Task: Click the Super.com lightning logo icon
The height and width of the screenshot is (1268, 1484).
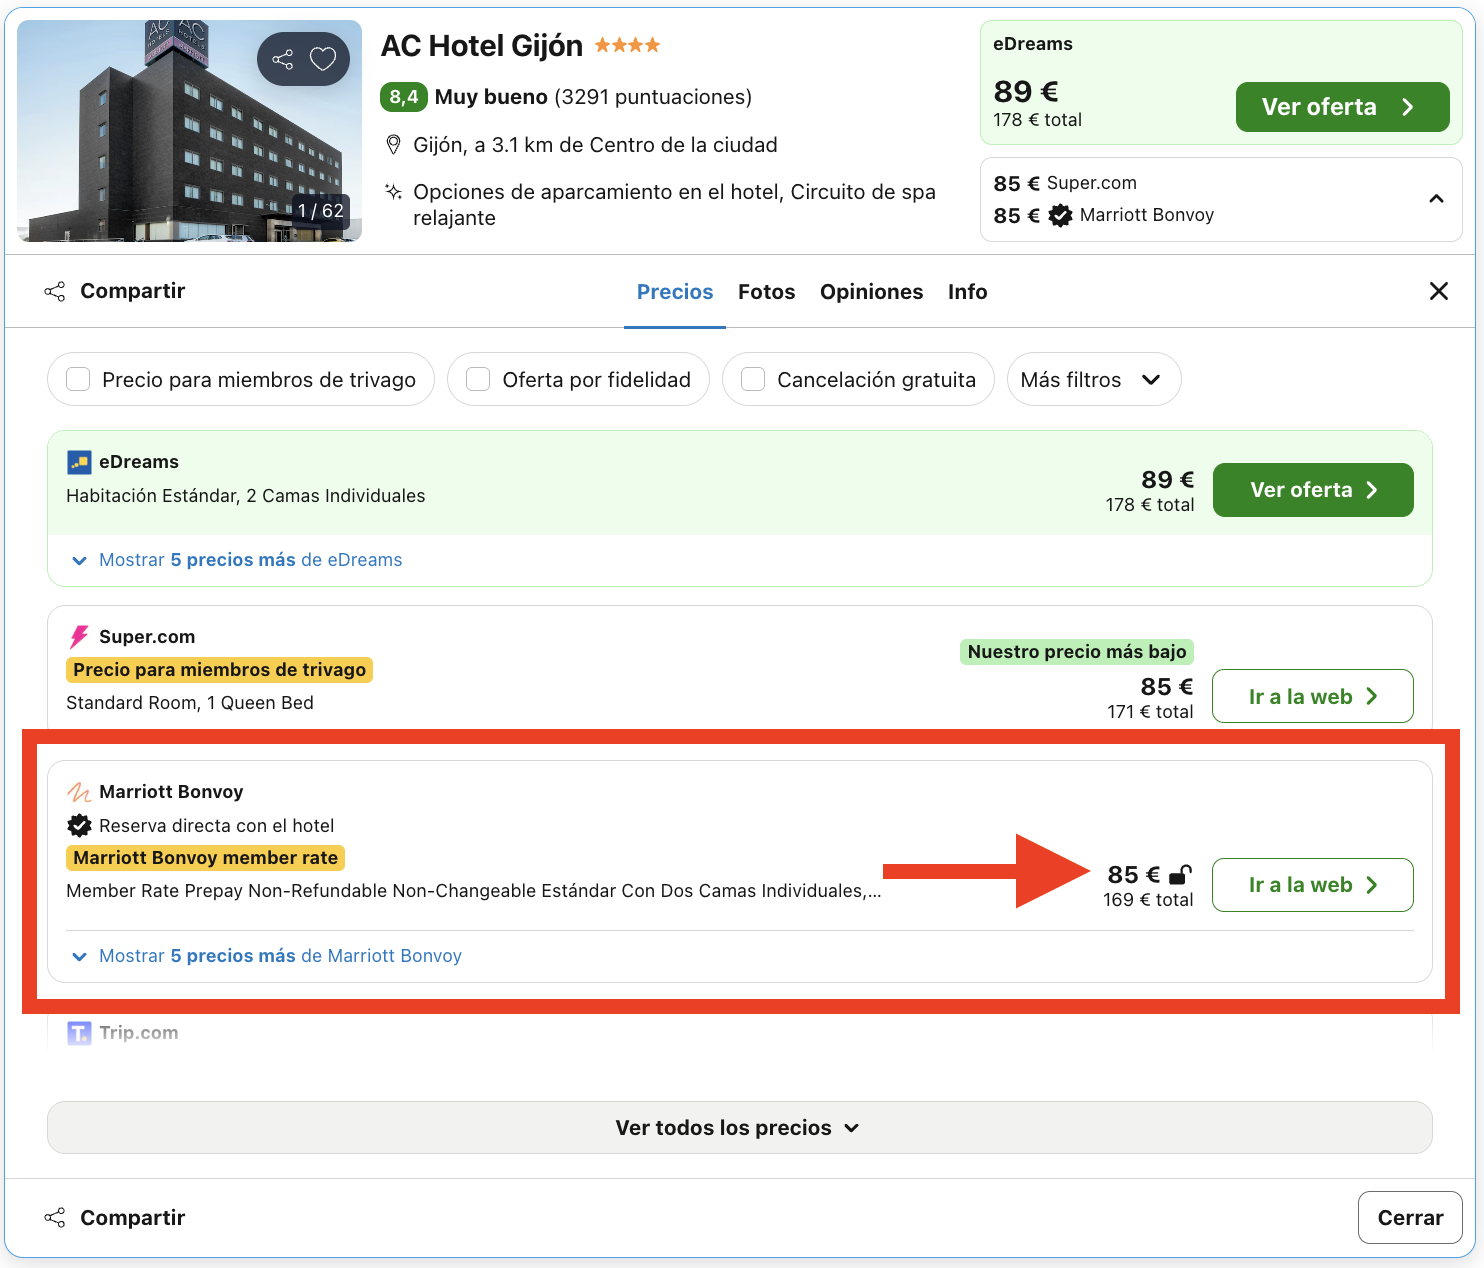Action: click(x=79, y=637)
